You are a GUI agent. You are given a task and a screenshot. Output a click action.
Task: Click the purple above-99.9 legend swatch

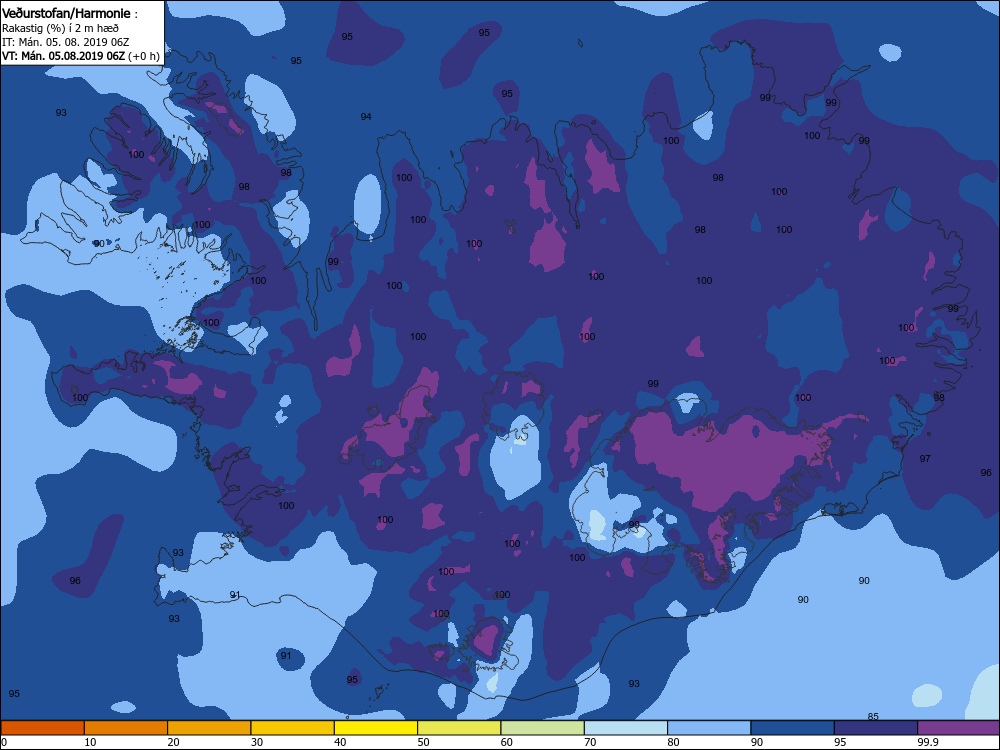point(959,728)
